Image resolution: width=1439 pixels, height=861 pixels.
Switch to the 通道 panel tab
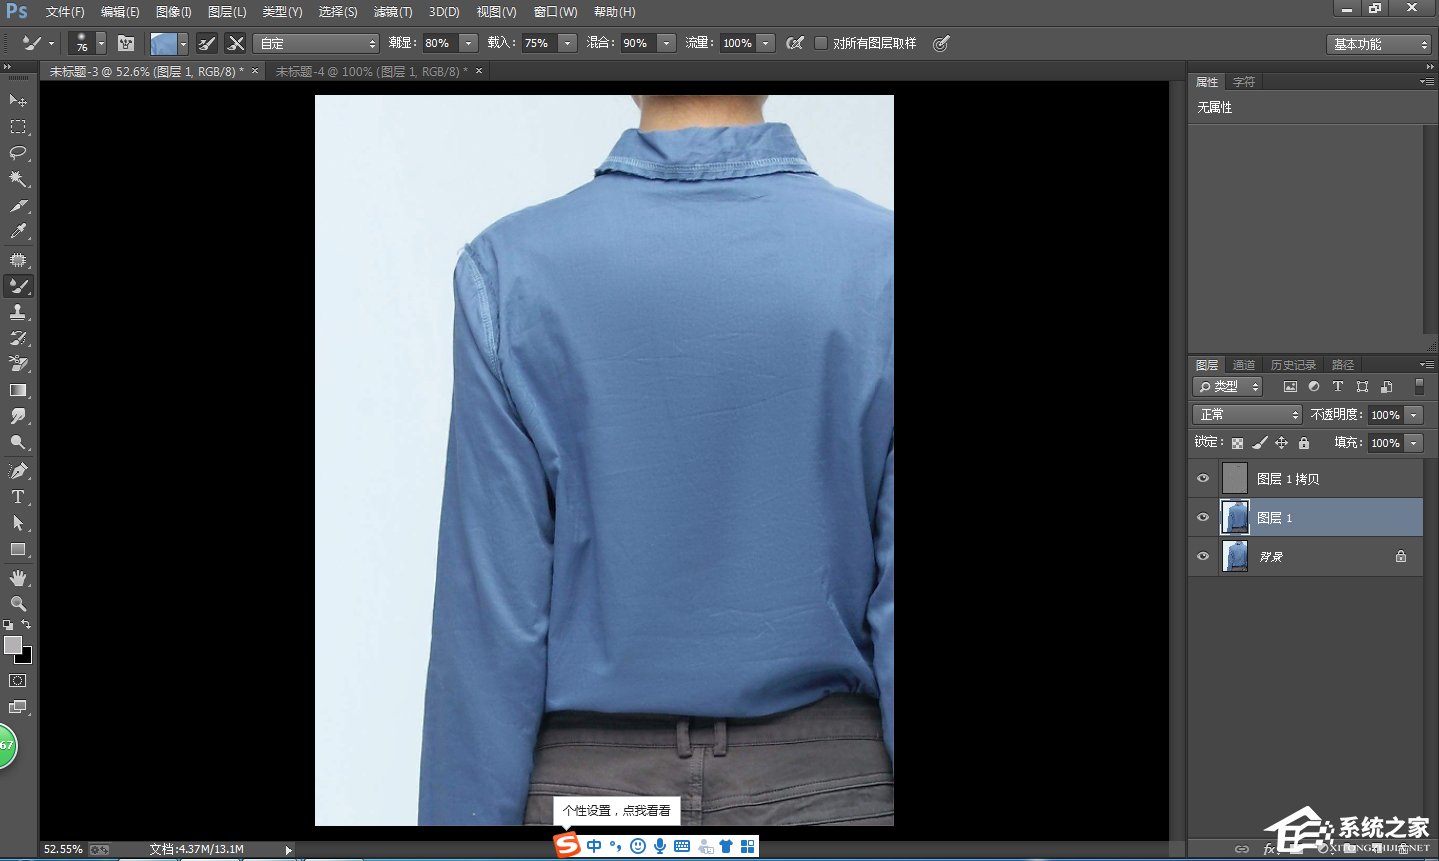[x=1243, y=364]
